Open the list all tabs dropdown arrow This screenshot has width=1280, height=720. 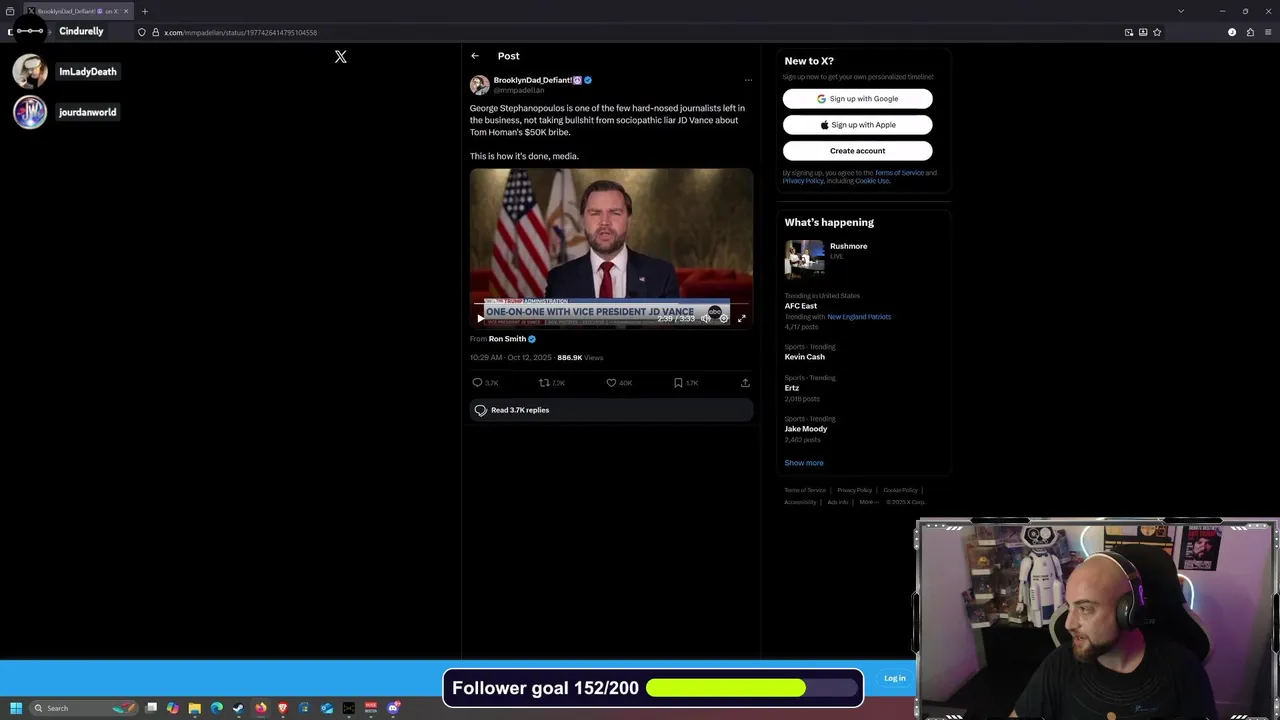(x=1181, y=11)
